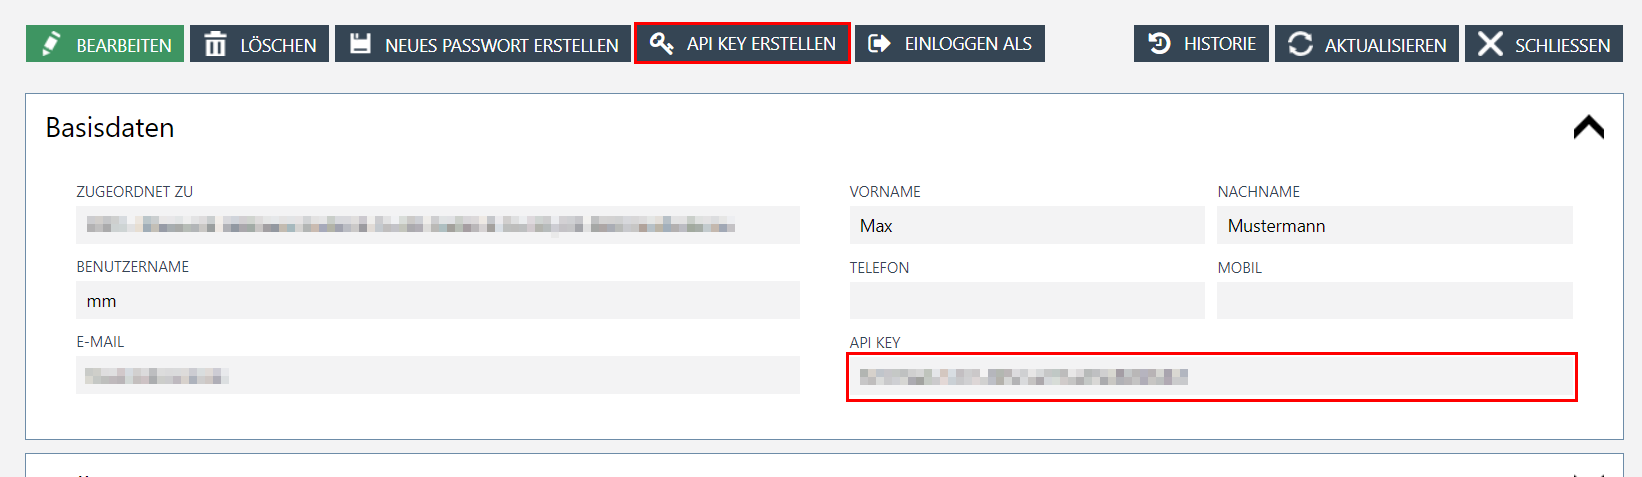
Task: Click into the empty Telefon field
Action: [x=1026, y=301]
